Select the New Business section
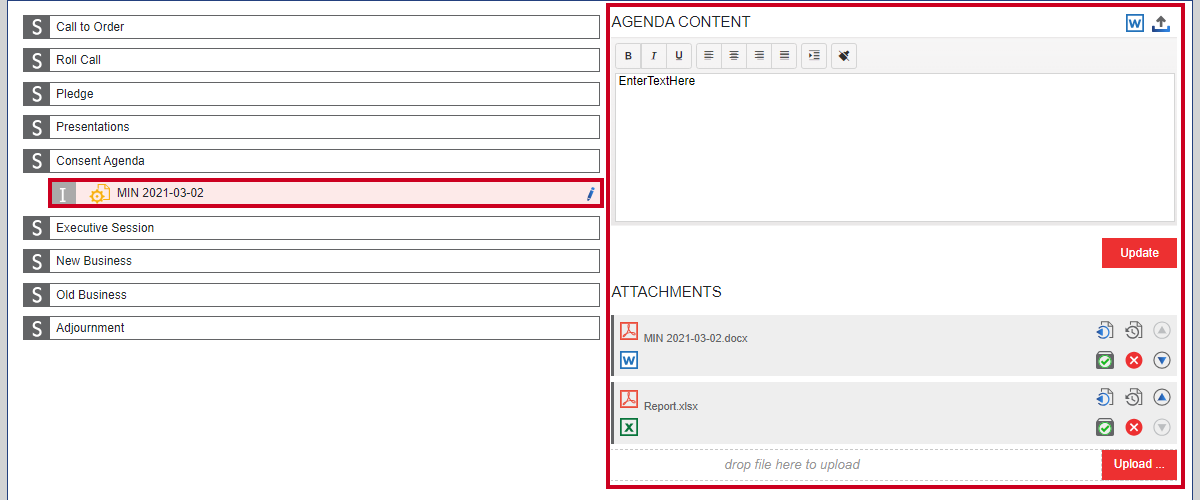Screen dimensions: 1200x500 coord(311,261)
